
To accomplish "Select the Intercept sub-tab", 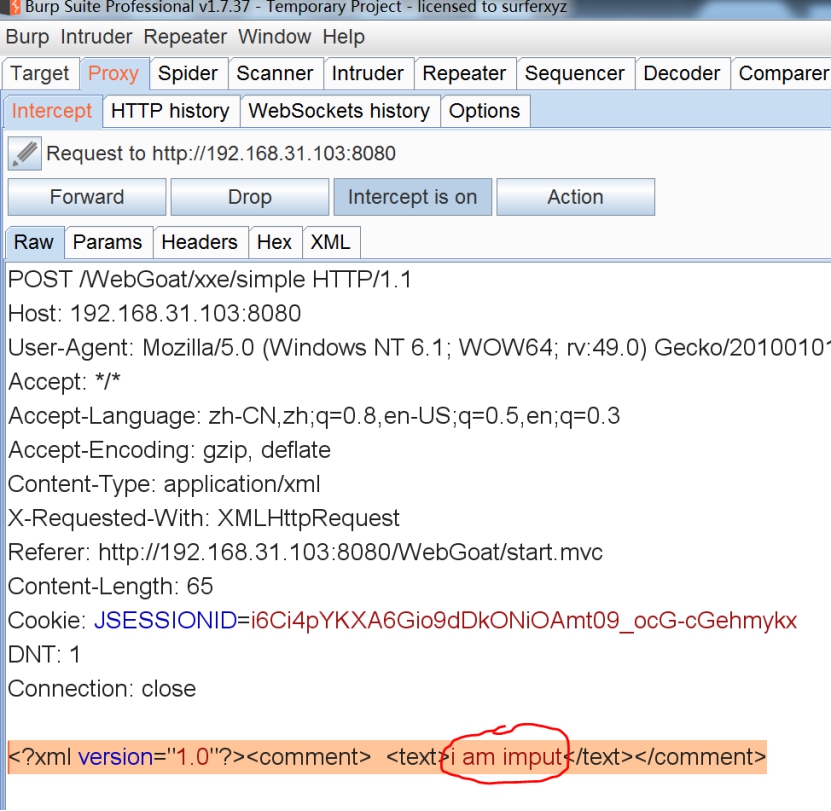I will click(x=52, y=111).
